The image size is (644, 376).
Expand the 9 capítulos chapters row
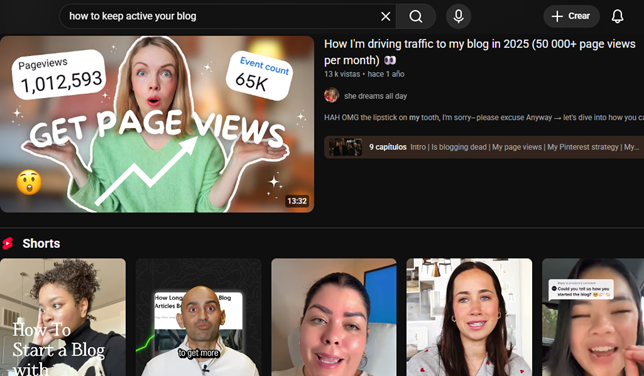pos(484,147)
